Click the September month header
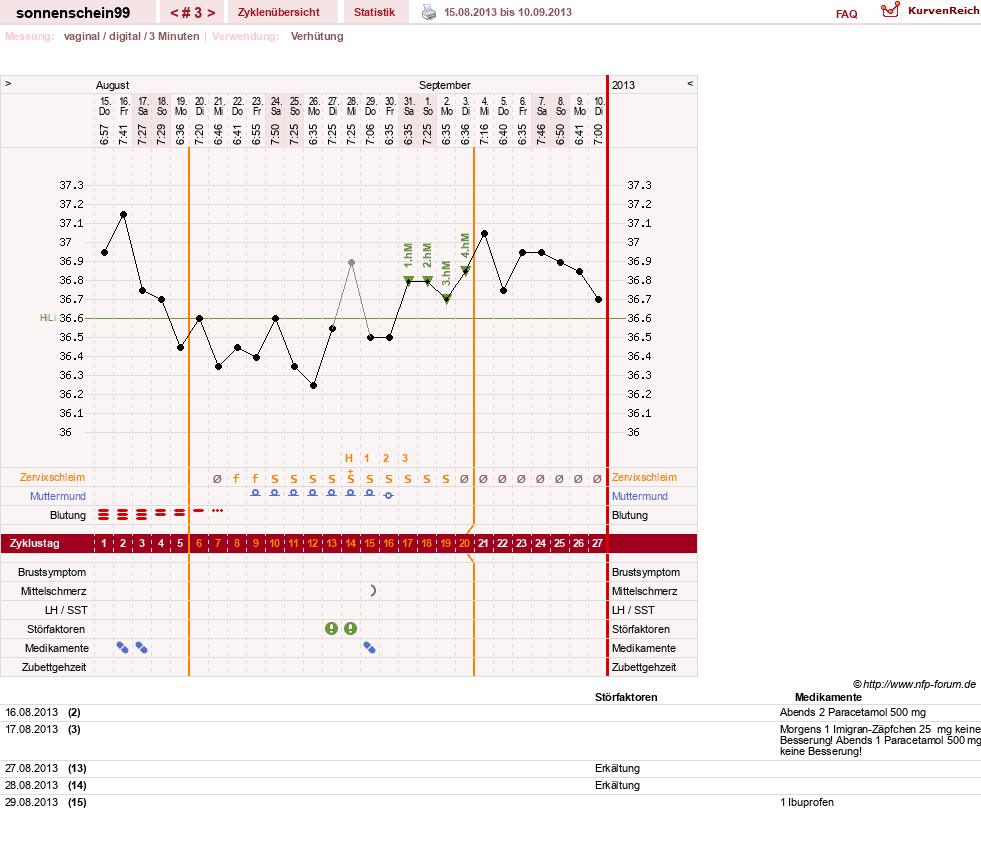This screenshot has width=981, height=845. click(444, 85)
